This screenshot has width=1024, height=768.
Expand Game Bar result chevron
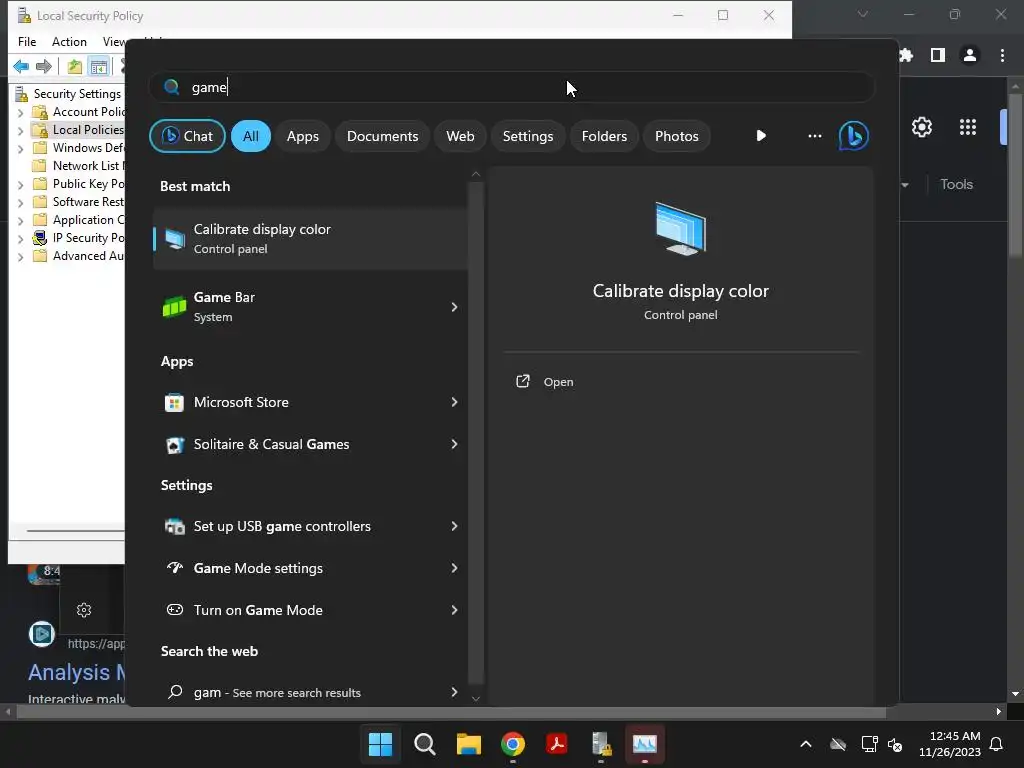click(x=454, y=307)
